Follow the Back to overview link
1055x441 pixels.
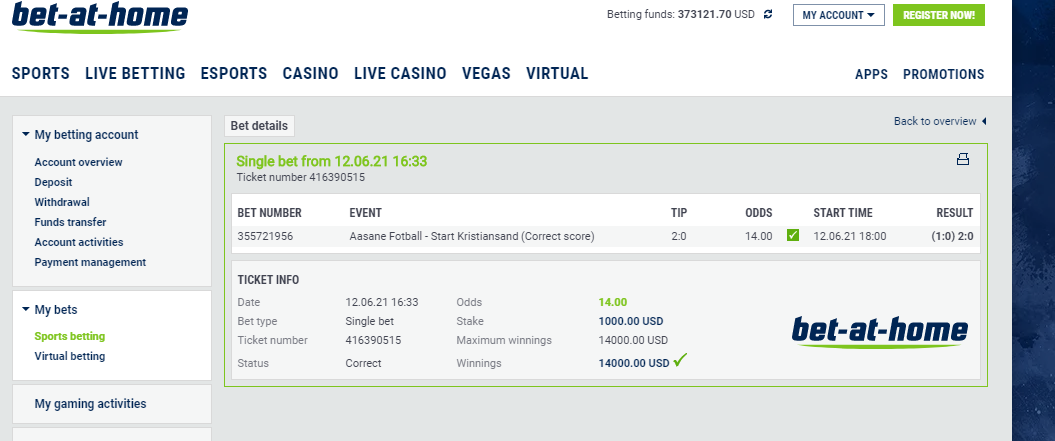click(935, 121)
